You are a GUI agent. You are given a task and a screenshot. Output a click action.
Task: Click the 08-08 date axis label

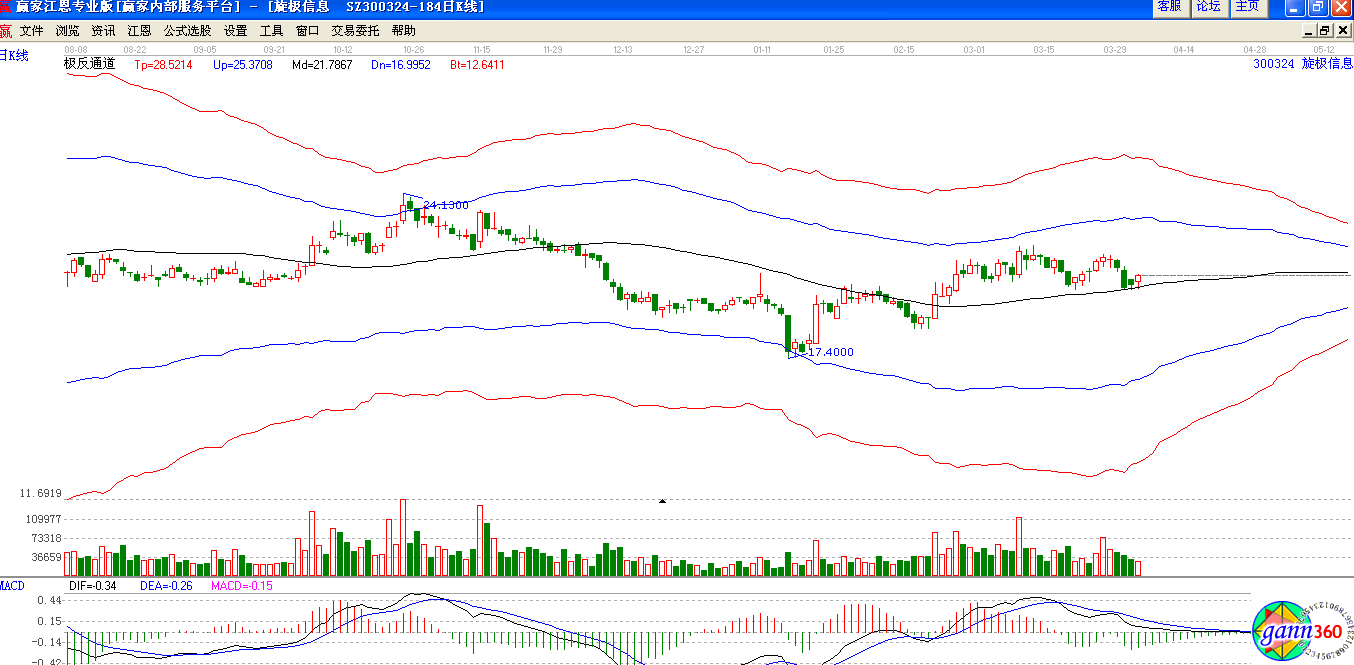click(76, 48)
